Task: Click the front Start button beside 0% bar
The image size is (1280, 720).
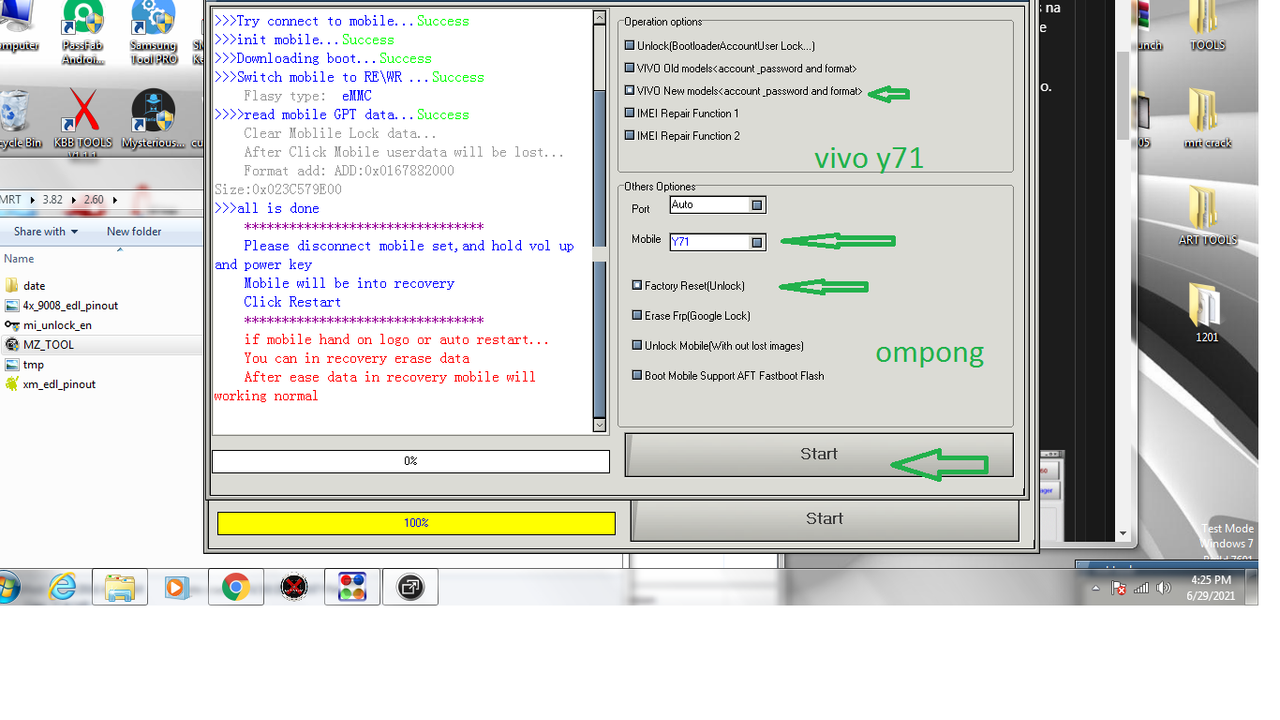Action: point(819,454)
